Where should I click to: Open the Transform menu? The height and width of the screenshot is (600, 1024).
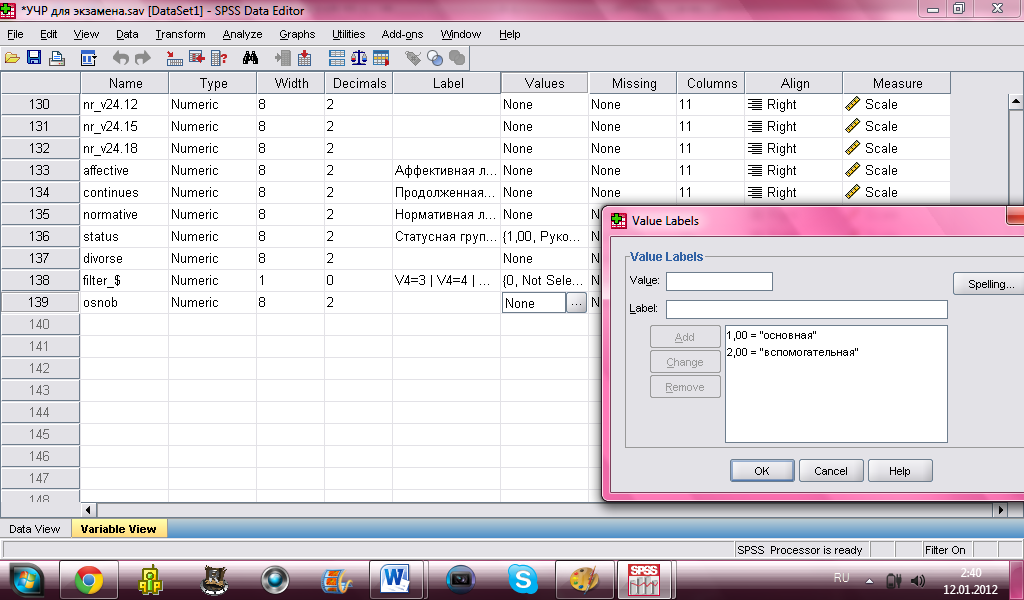tap(180, 34)
